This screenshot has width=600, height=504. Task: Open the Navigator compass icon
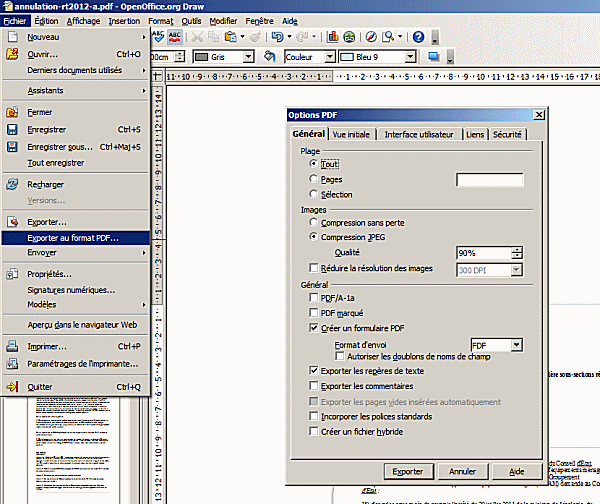371,37
